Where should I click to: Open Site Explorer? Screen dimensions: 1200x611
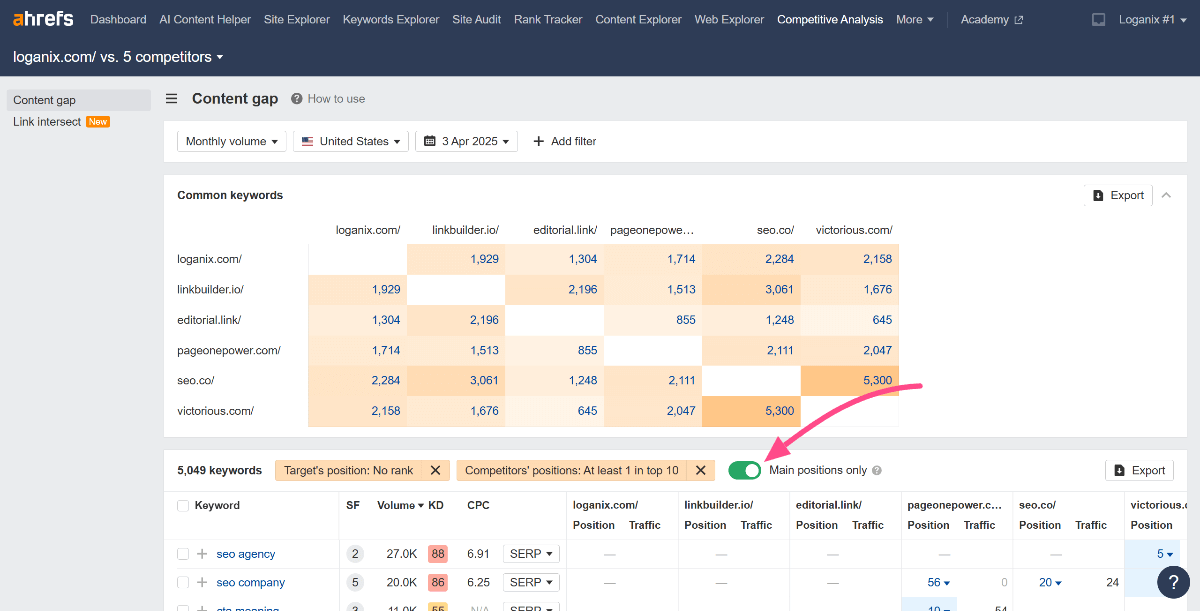pyautogui.click(x=297, y=19)
